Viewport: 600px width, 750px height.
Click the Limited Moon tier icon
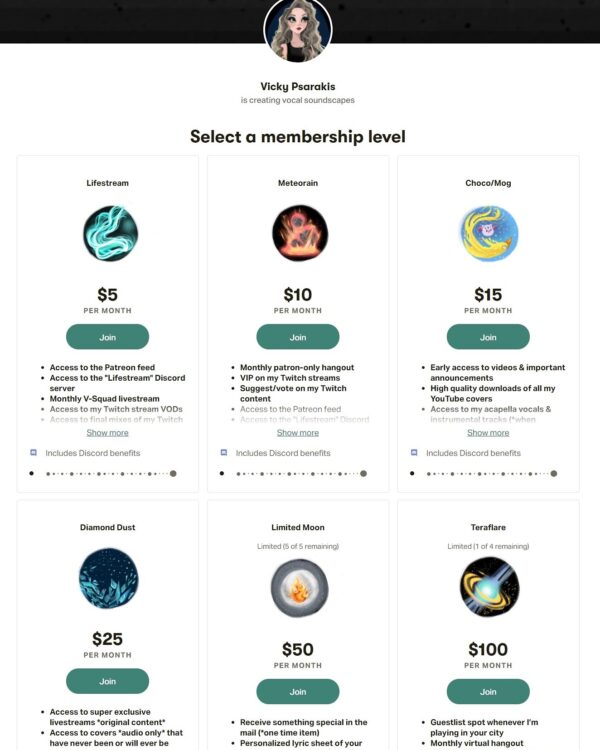pyautogui.click(x=298, y=588)
